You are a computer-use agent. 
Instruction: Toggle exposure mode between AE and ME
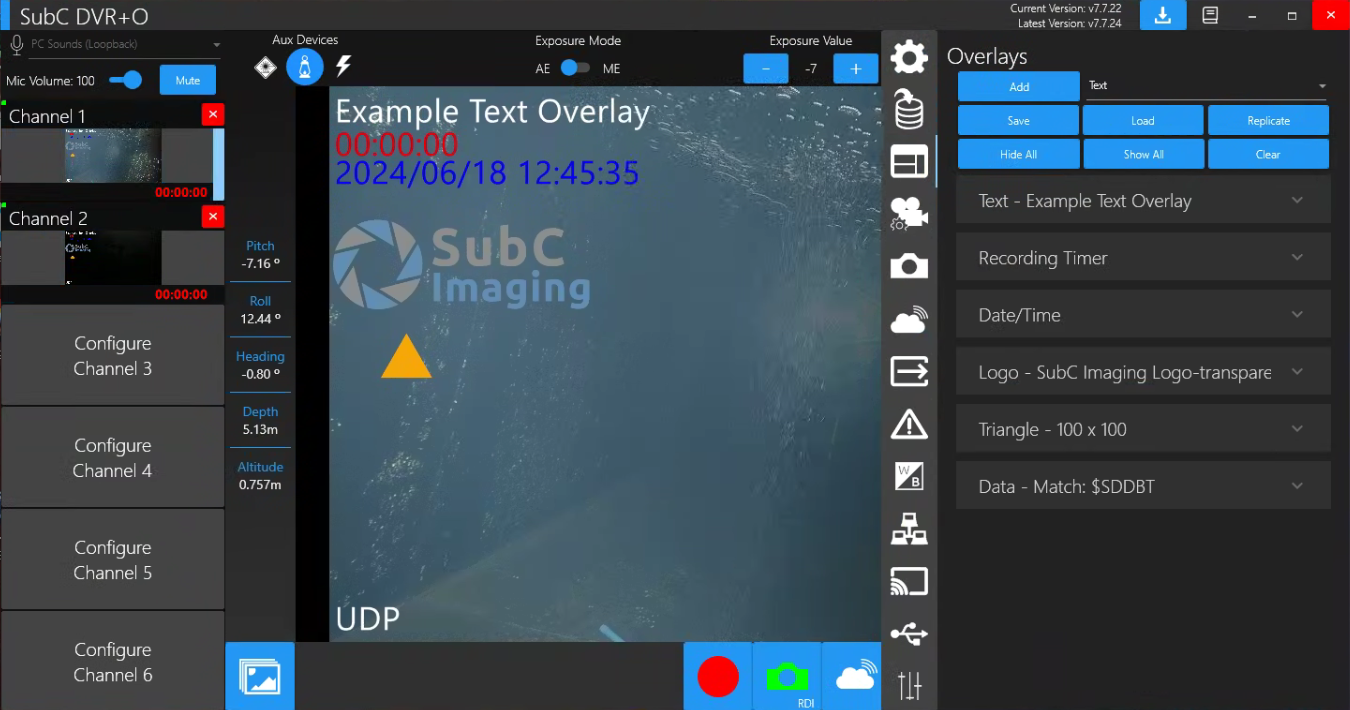point(575,68)
